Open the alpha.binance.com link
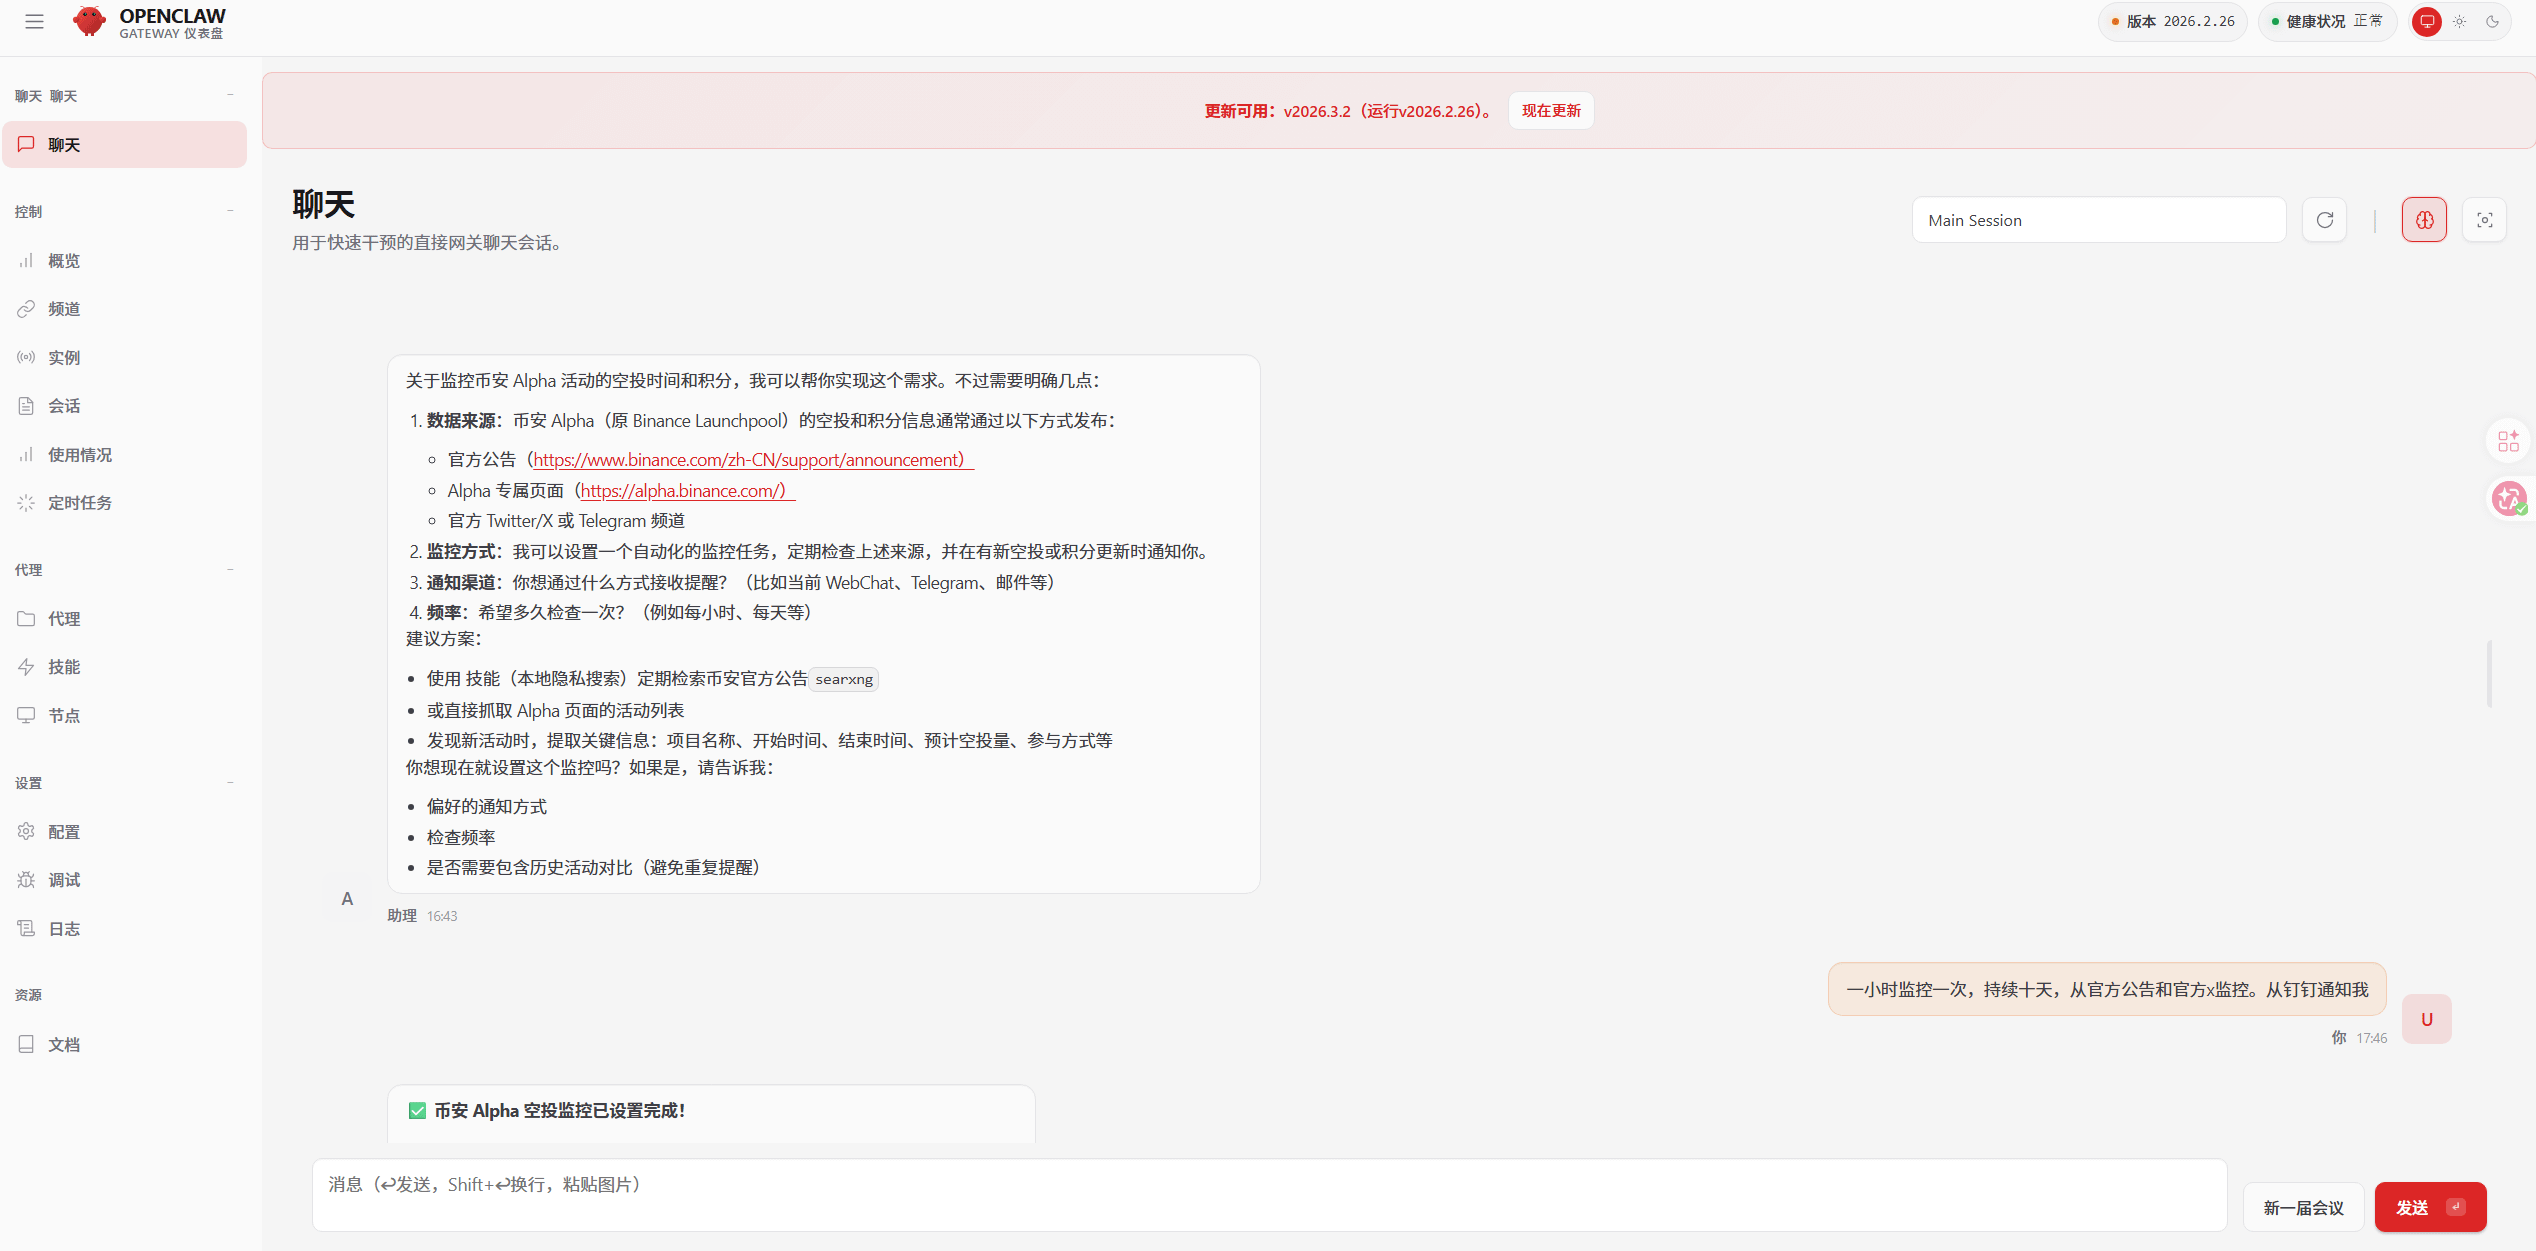Viewport: 2536px width, 1251px height. 683,491
